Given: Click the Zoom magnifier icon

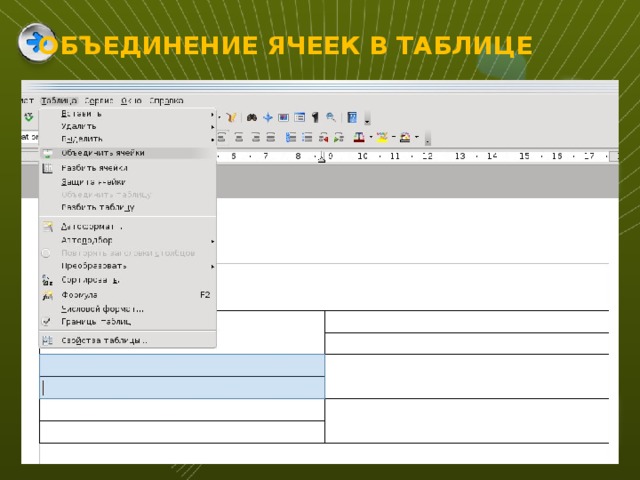Looking at the screenshot, I should (x=331, y=118).
